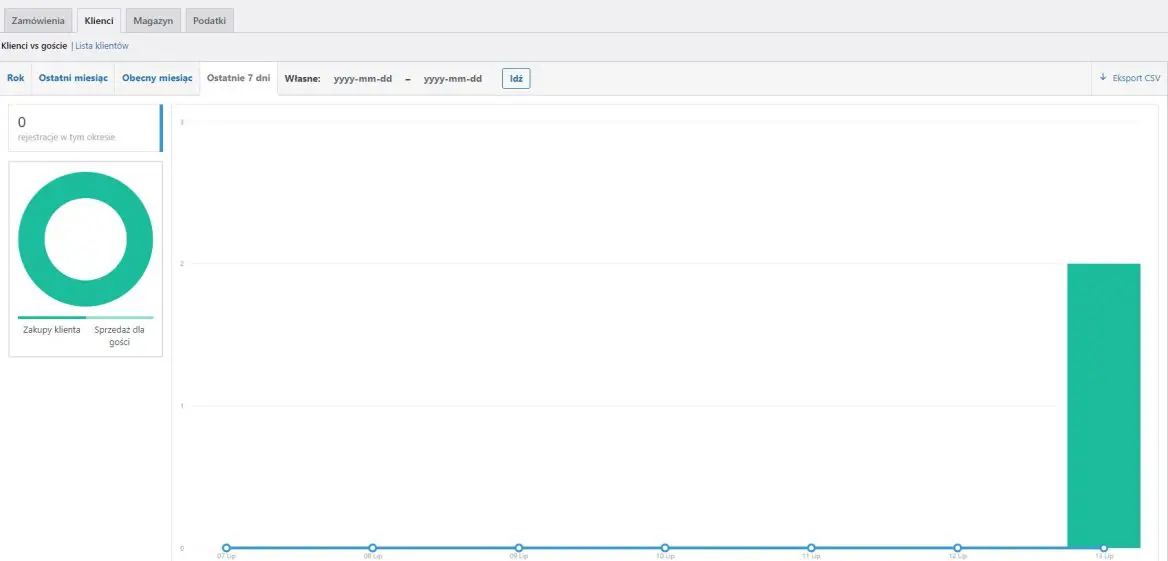Open the Lista klientów link
Screen dimensions: 1168x561
coord(102,46)
